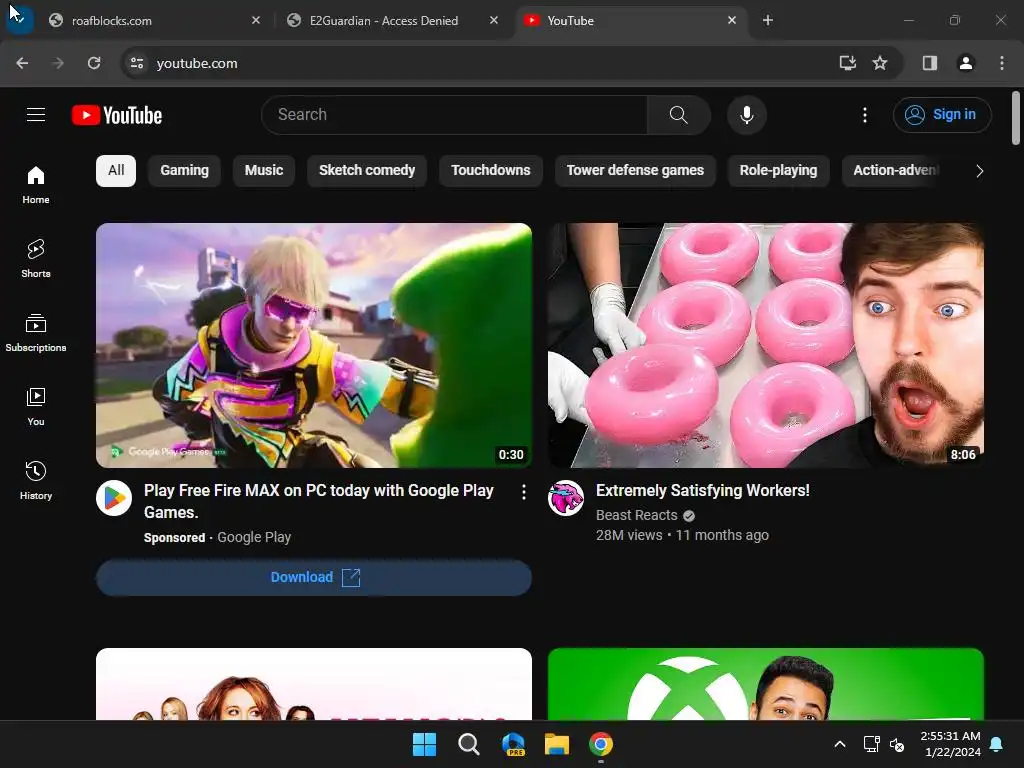Select the Touchdowns filter chip

(491, 170)
